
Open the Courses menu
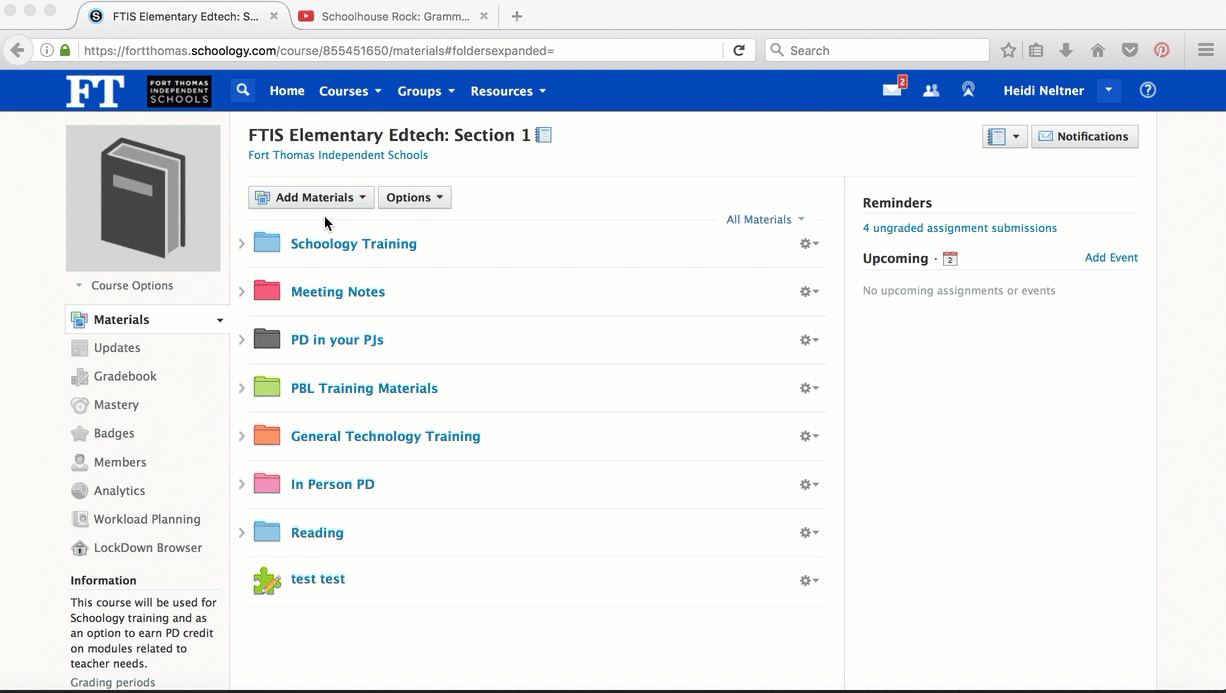(350, 91)
